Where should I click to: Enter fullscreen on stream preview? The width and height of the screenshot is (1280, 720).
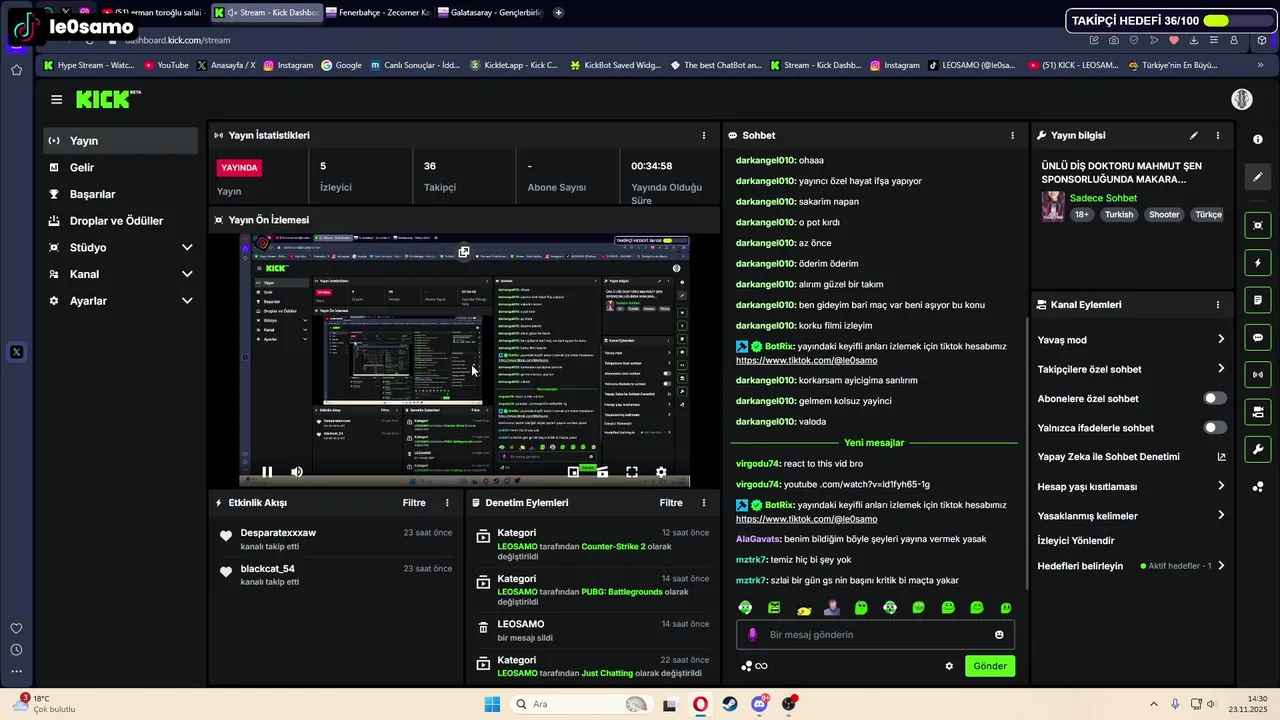pos(632,472)
